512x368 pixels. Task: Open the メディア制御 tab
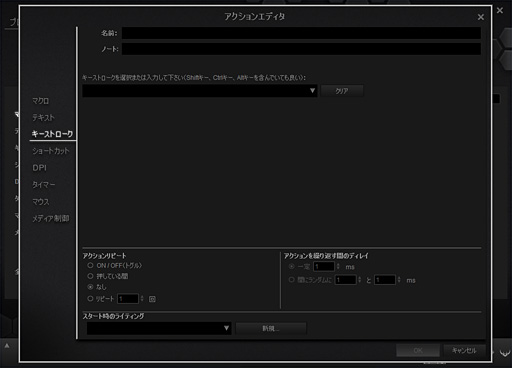tap(51, 218)
